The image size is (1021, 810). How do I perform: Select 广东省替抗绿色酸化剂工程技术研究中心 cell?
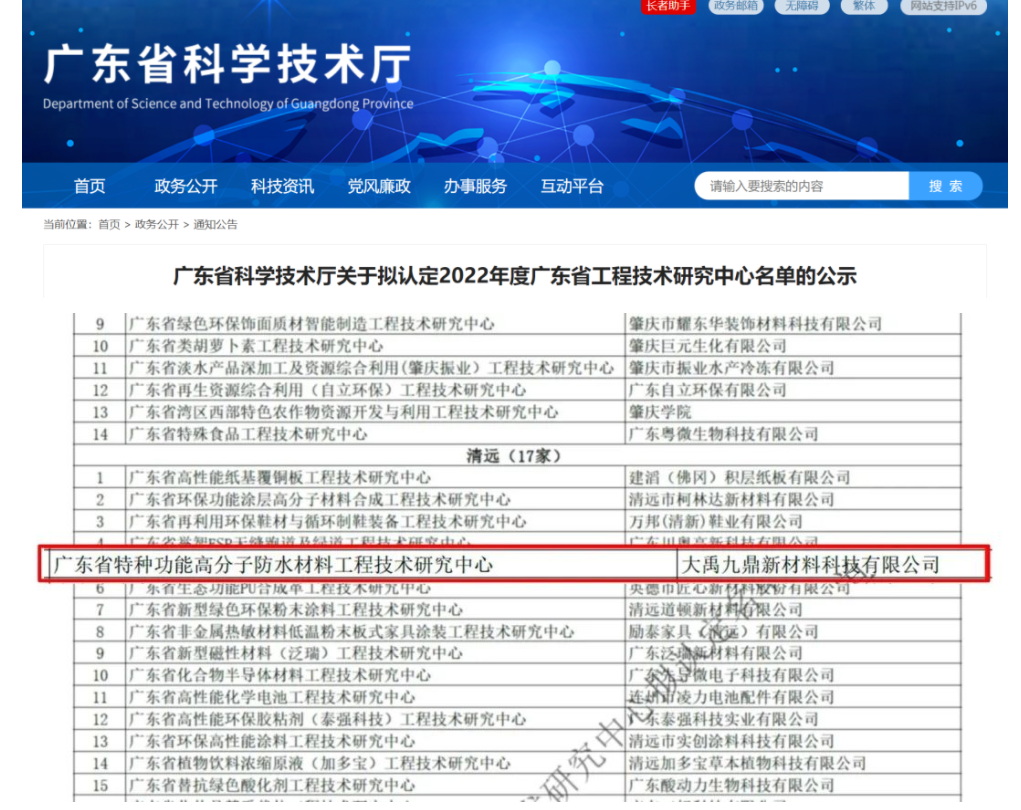[x=375, y=786]
